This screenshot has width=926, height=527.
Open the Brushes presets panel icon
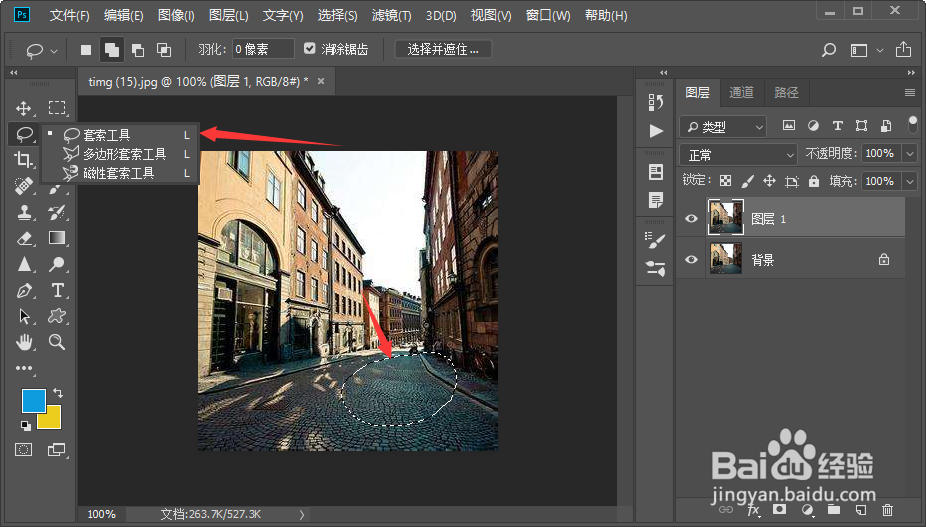(x=656, y=268)
